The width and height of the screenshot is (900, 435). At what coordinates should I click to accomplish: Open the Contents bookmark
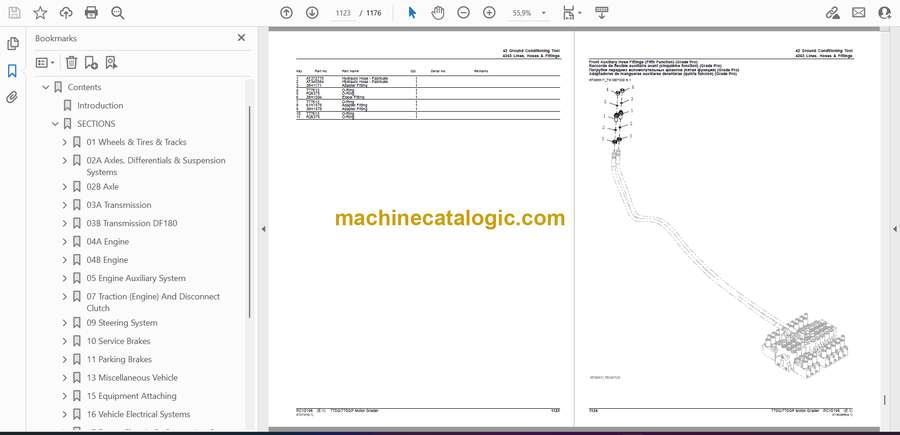pyautogui.click(x=84, y=87)
